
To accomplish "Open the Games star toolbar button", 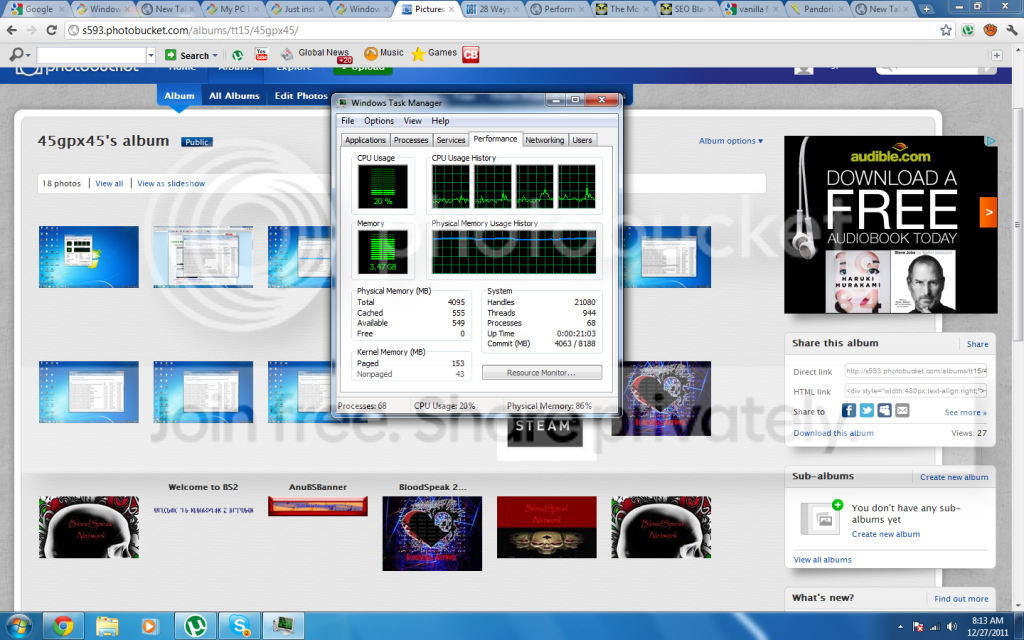I will [434, 53].
